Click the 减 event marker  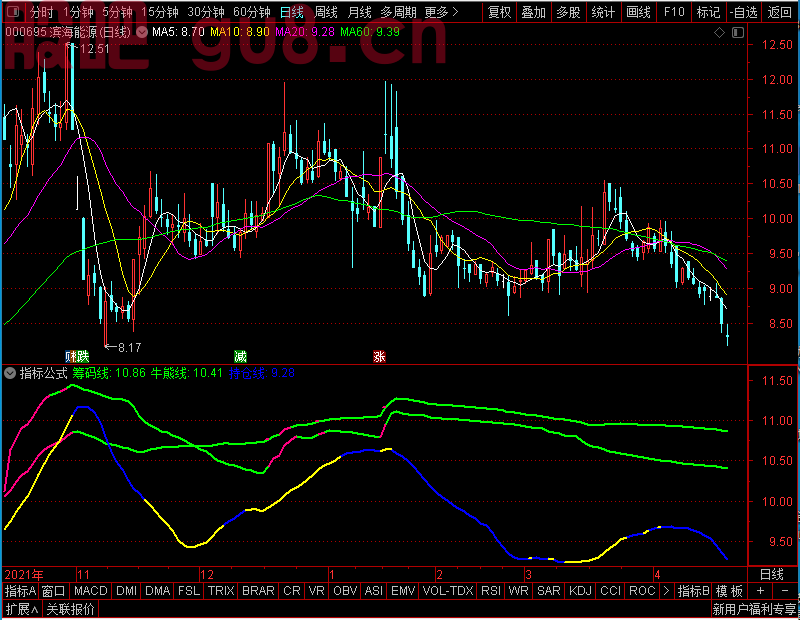[x=240, y=357]
